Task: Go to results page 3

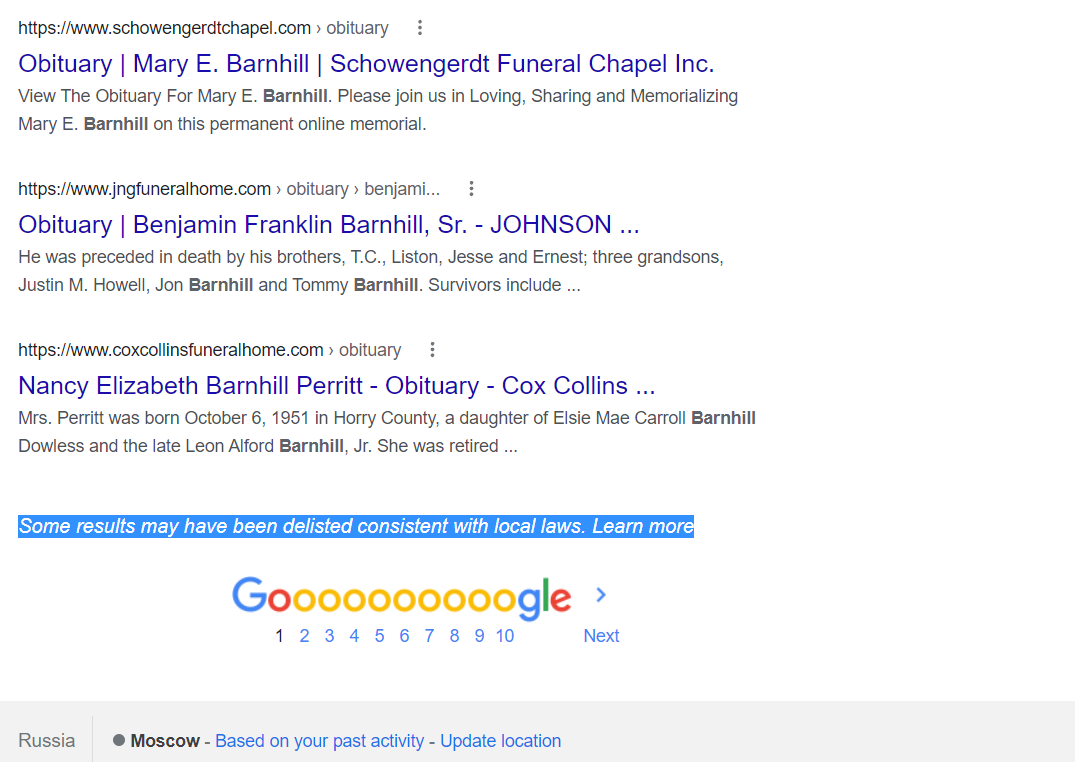Action: (x=329, y=636)
